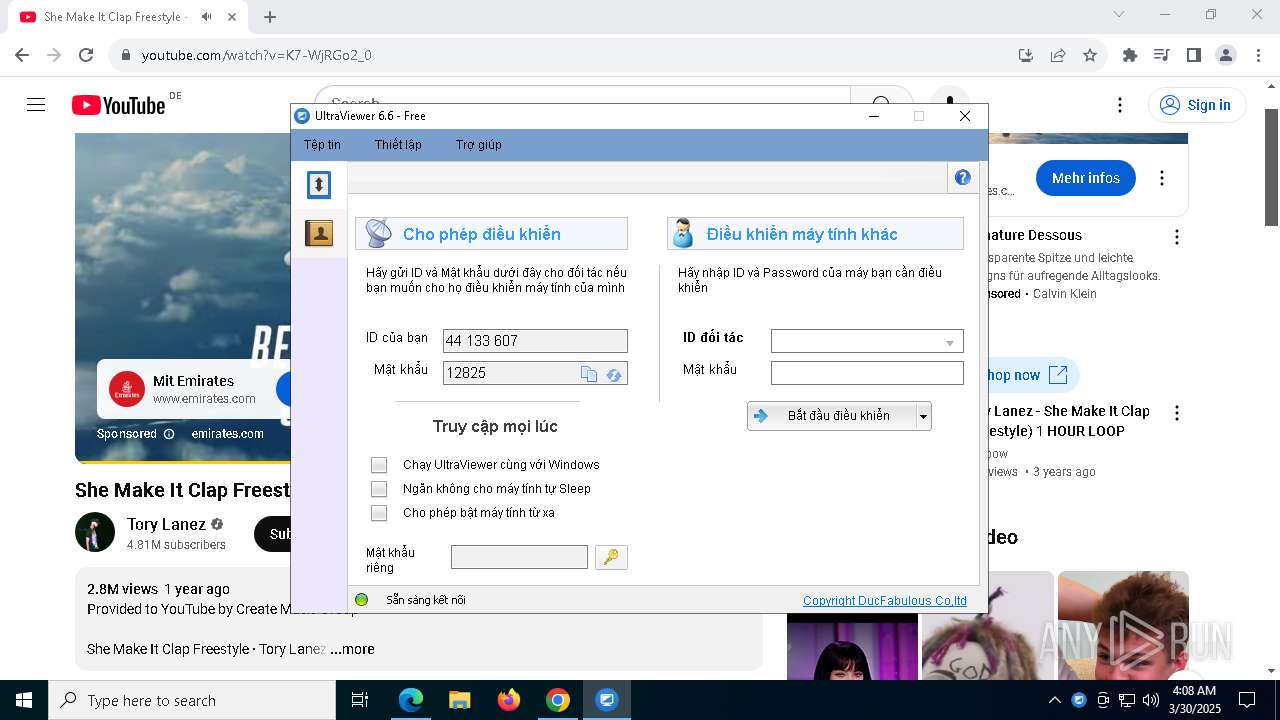Image resolution: width=1280 pixels, height=720 pixels.
Task: Open dropdown arrow beside Bắt đầu điều khiển
Action: click(924, 416)
